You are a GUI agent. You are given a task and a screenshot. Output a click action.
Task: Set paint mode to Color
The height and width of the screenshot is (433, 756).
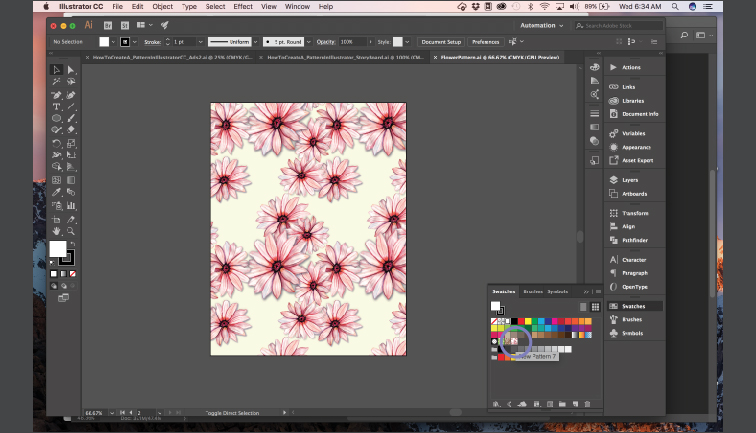[x=54, y=274]
